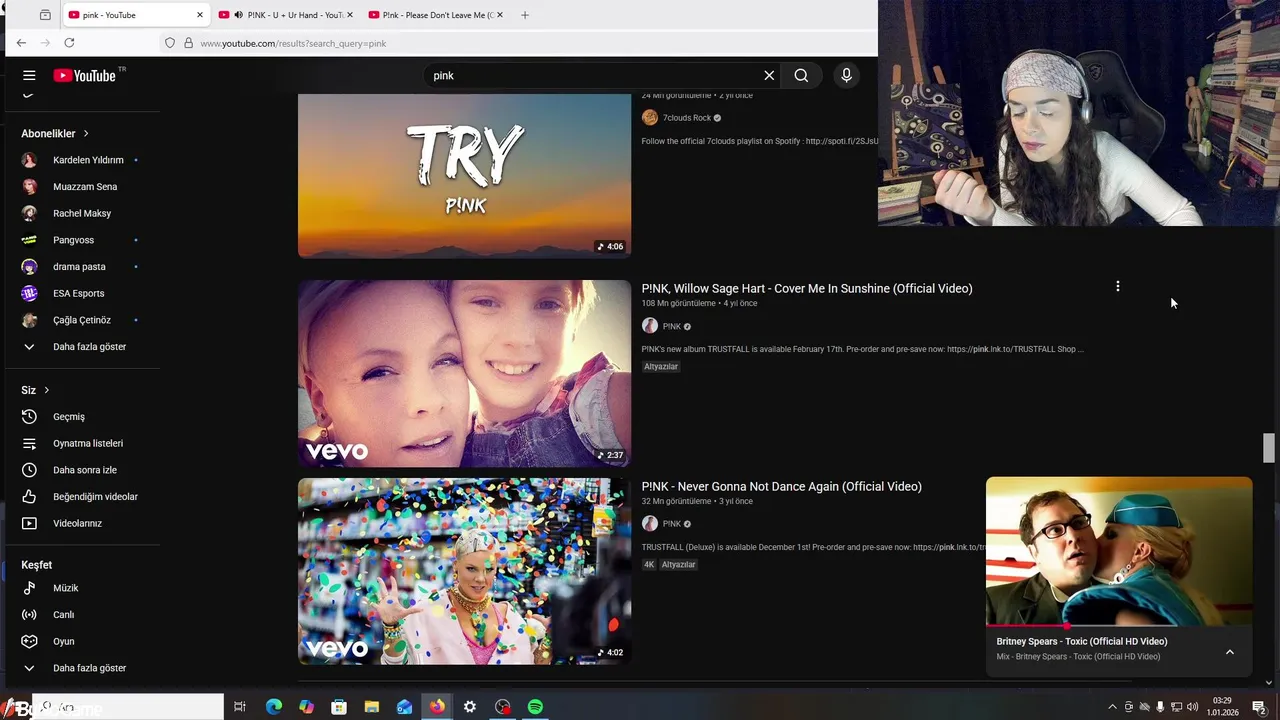This screenshot has width=1280, height=720.
Task: Launch Microsoft Edge from taskbar
Action: click(x=274, y=707)
